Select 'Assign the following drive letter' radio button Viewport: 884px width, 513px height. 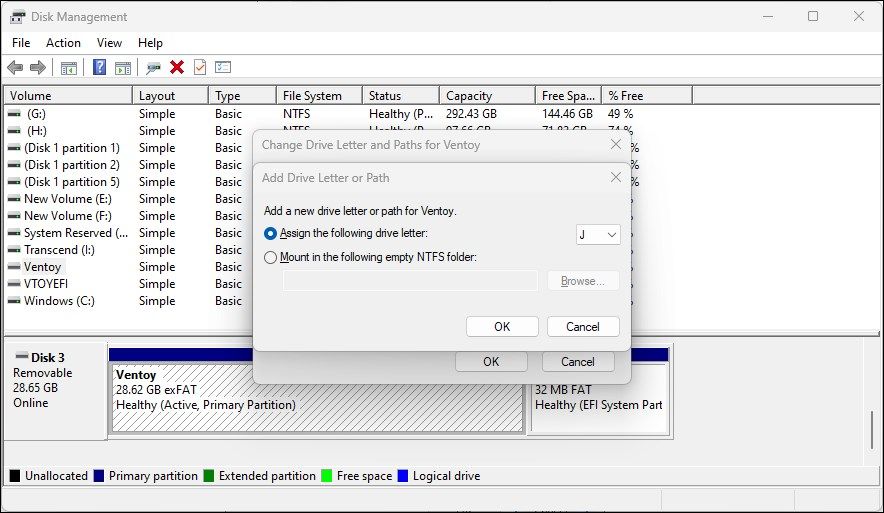pos(271,233)
